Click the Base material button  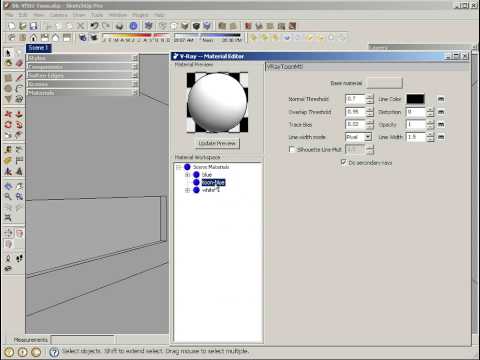[384, 83]
